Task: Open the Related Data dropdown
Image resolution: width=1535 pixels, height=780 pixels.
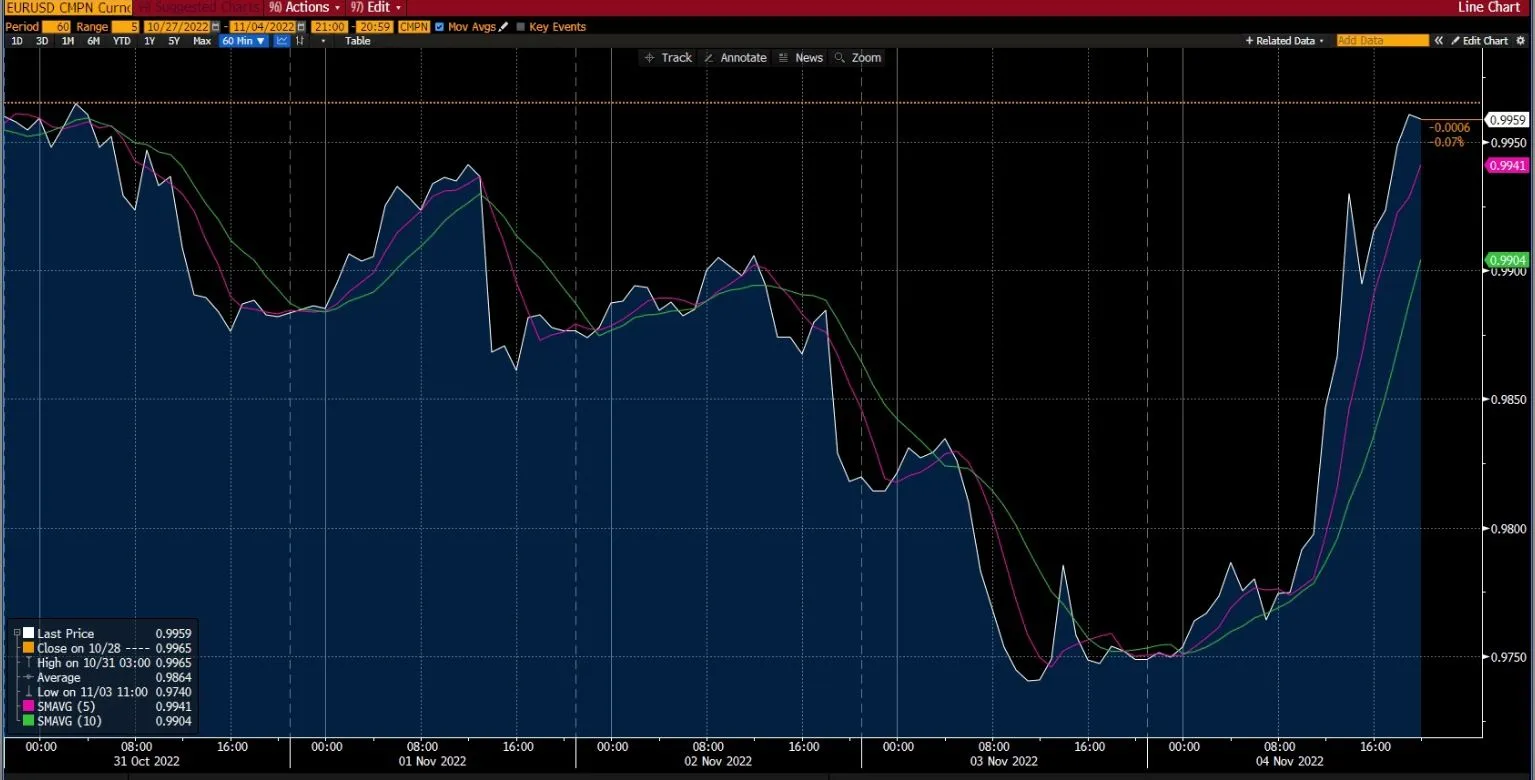Action: (x=1321, y=40)
